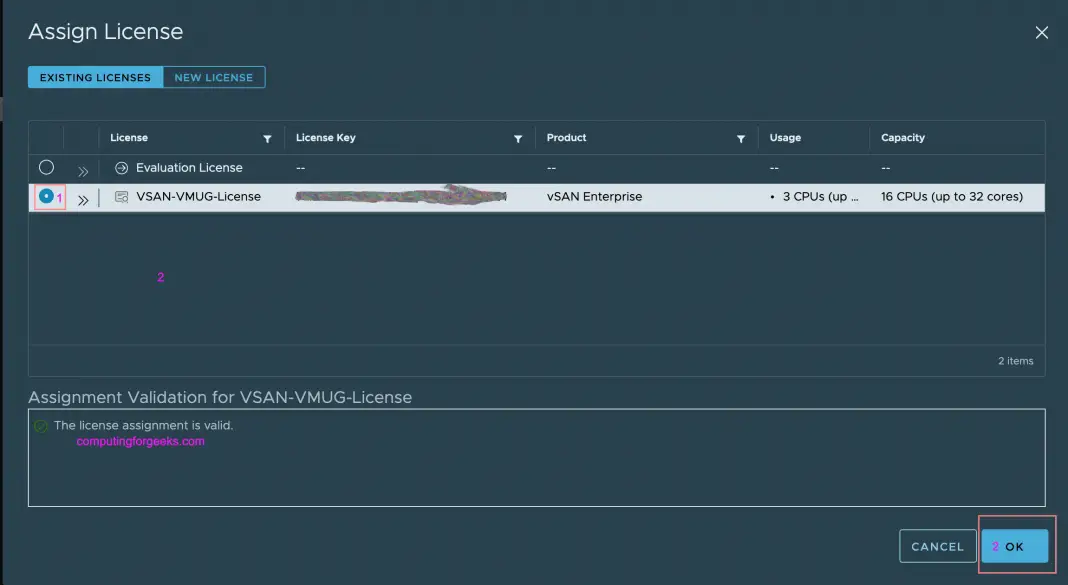Click the VSAN-VMUG-License key icon
The image size is (1068, 585).
119,197
